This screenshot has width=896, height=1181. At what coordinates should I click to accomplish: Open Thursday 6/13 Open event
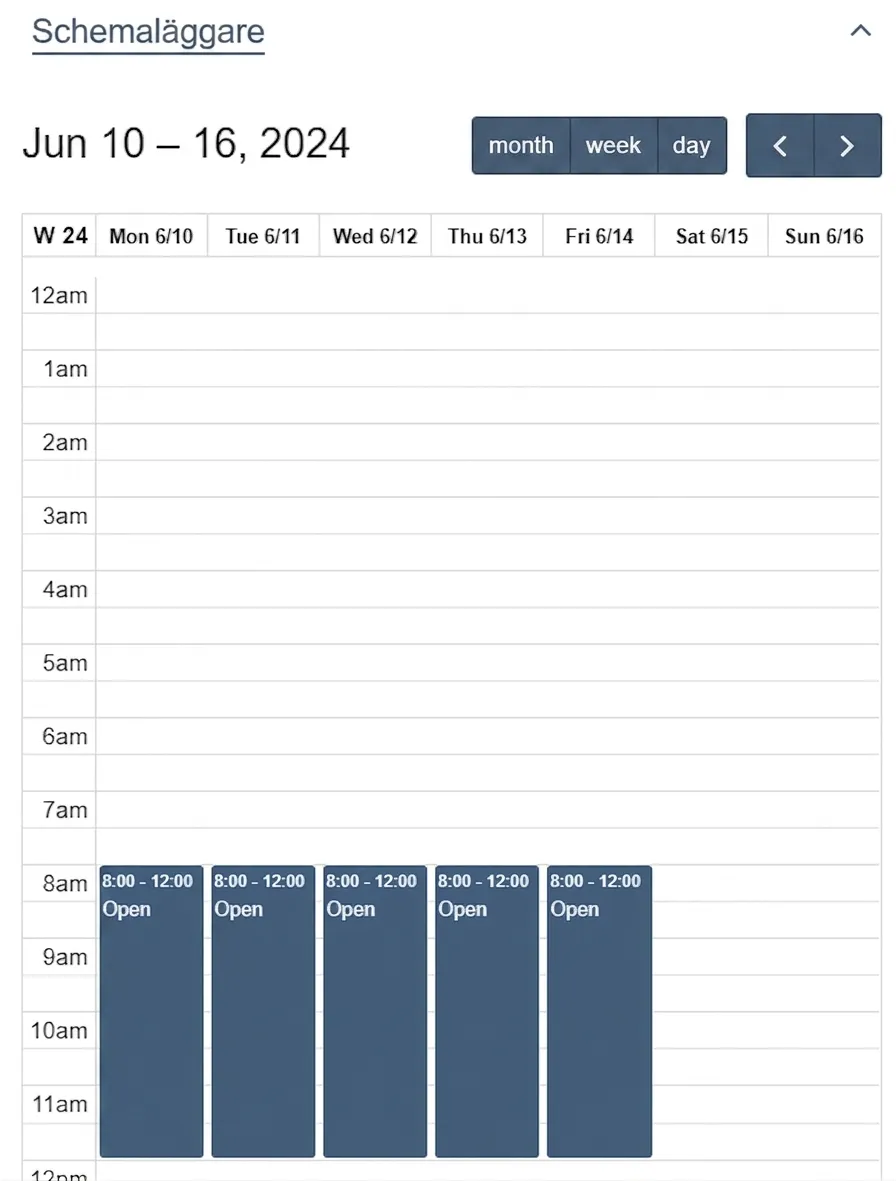pos(486,1011)
